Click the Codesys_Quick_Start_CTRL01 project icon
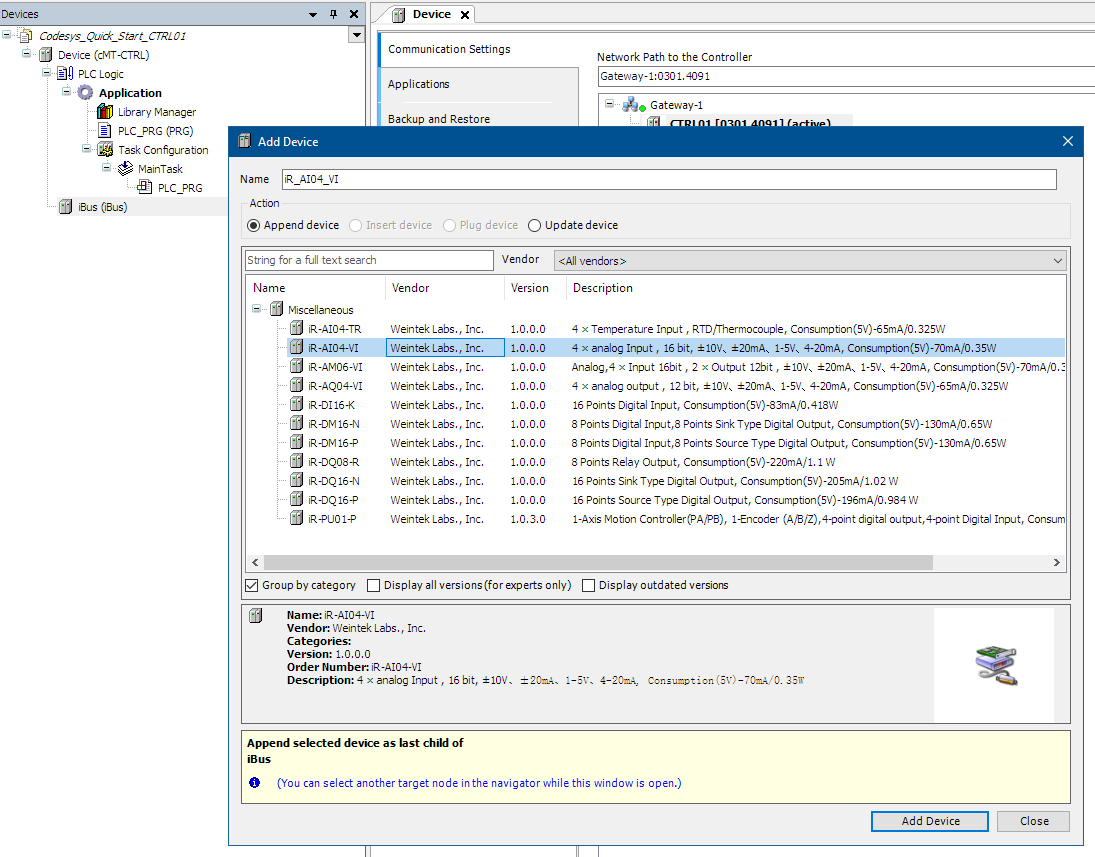1095x857 pixels. [26, 35]
